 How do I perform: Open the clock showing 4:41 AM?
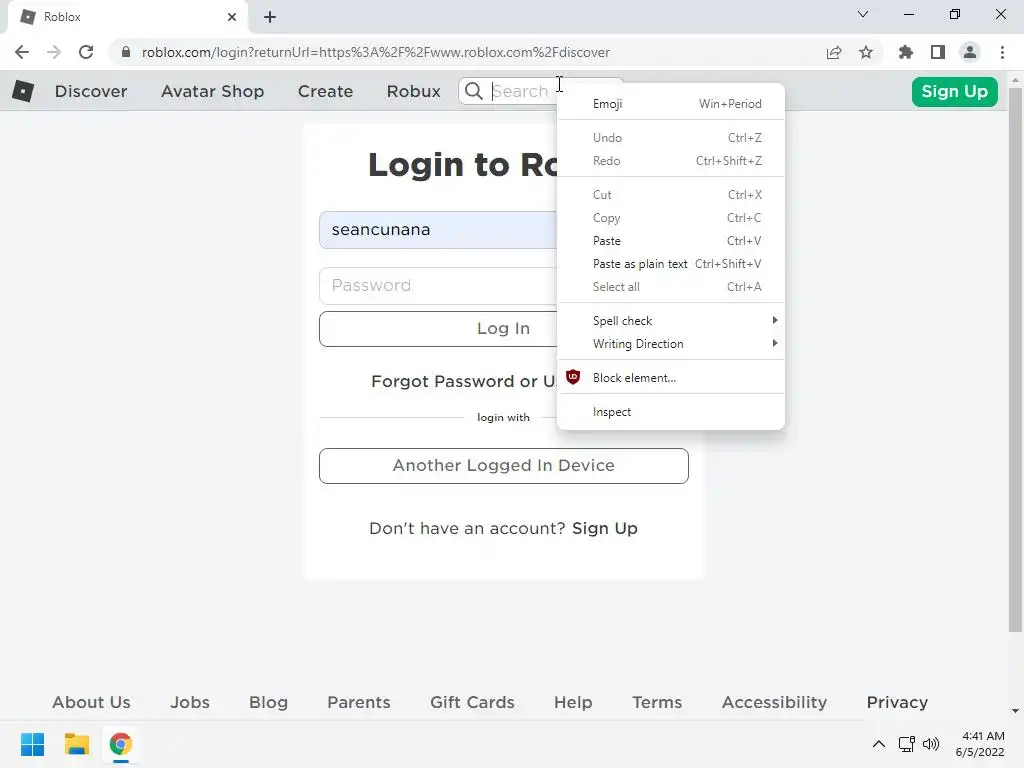pyautogui.click(x=980, y=744)
